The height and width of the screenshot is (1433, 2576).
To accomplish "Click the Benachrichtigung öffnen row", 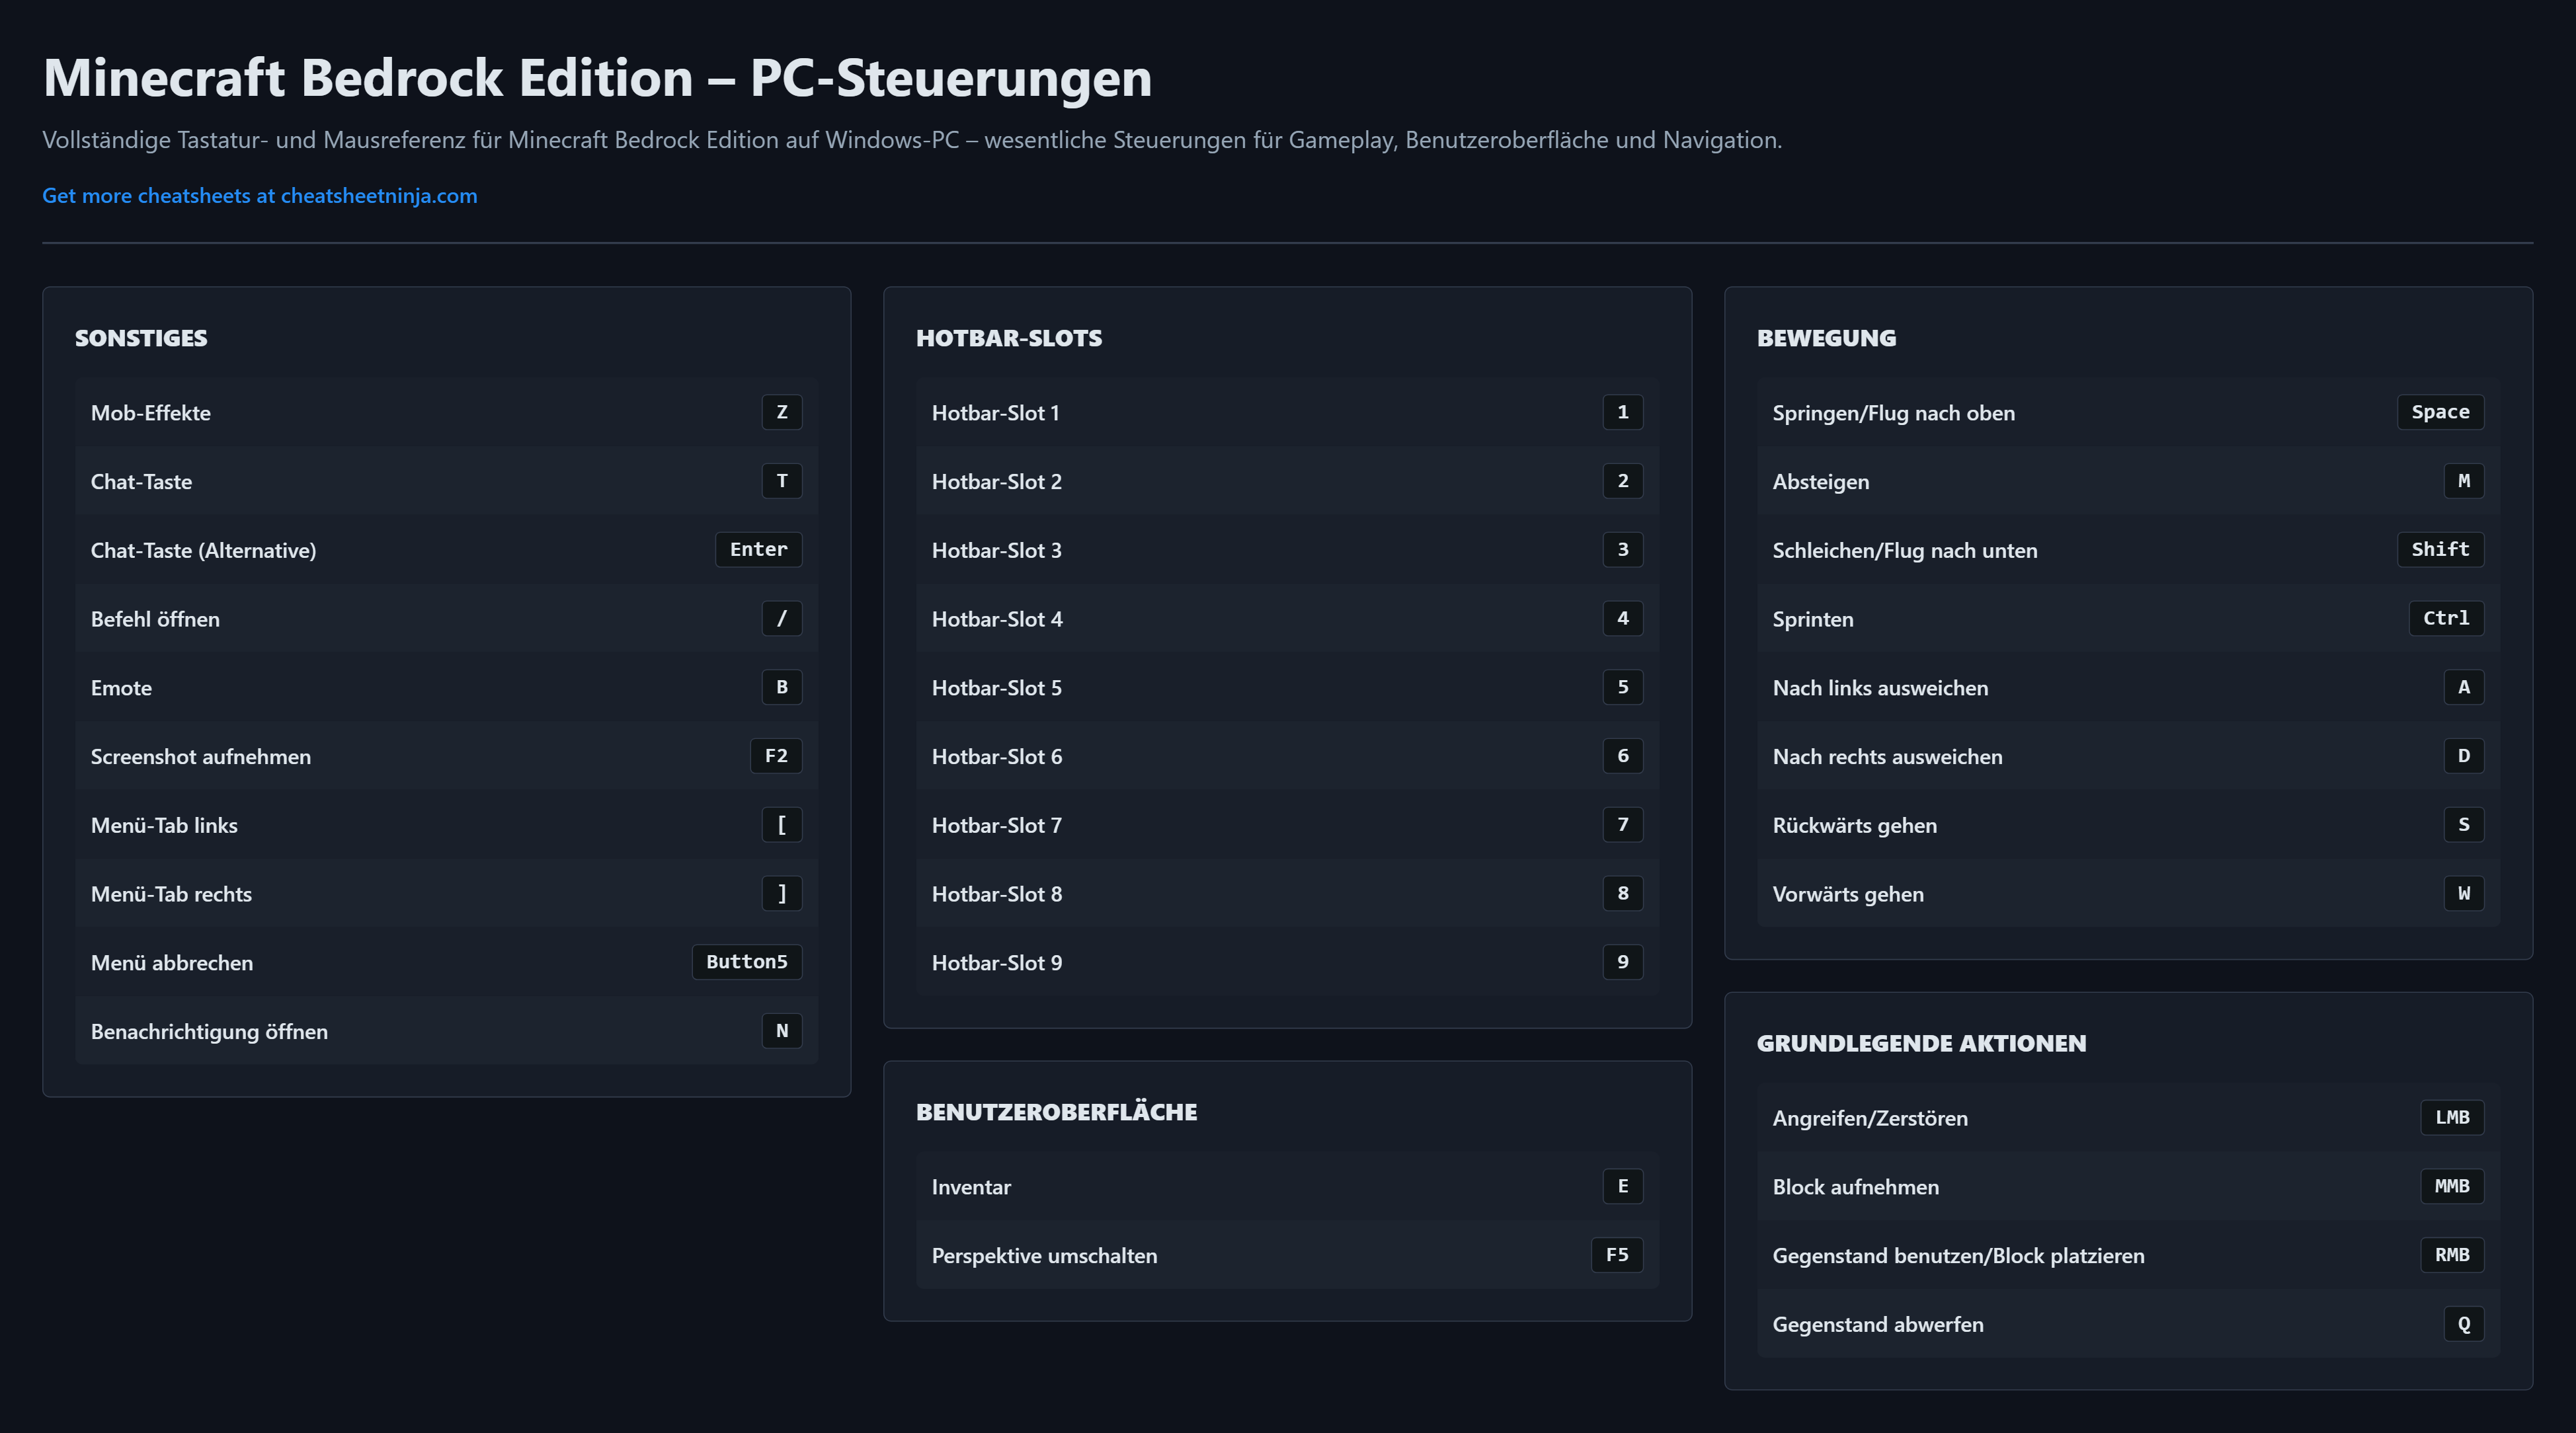I will 446,1031.
